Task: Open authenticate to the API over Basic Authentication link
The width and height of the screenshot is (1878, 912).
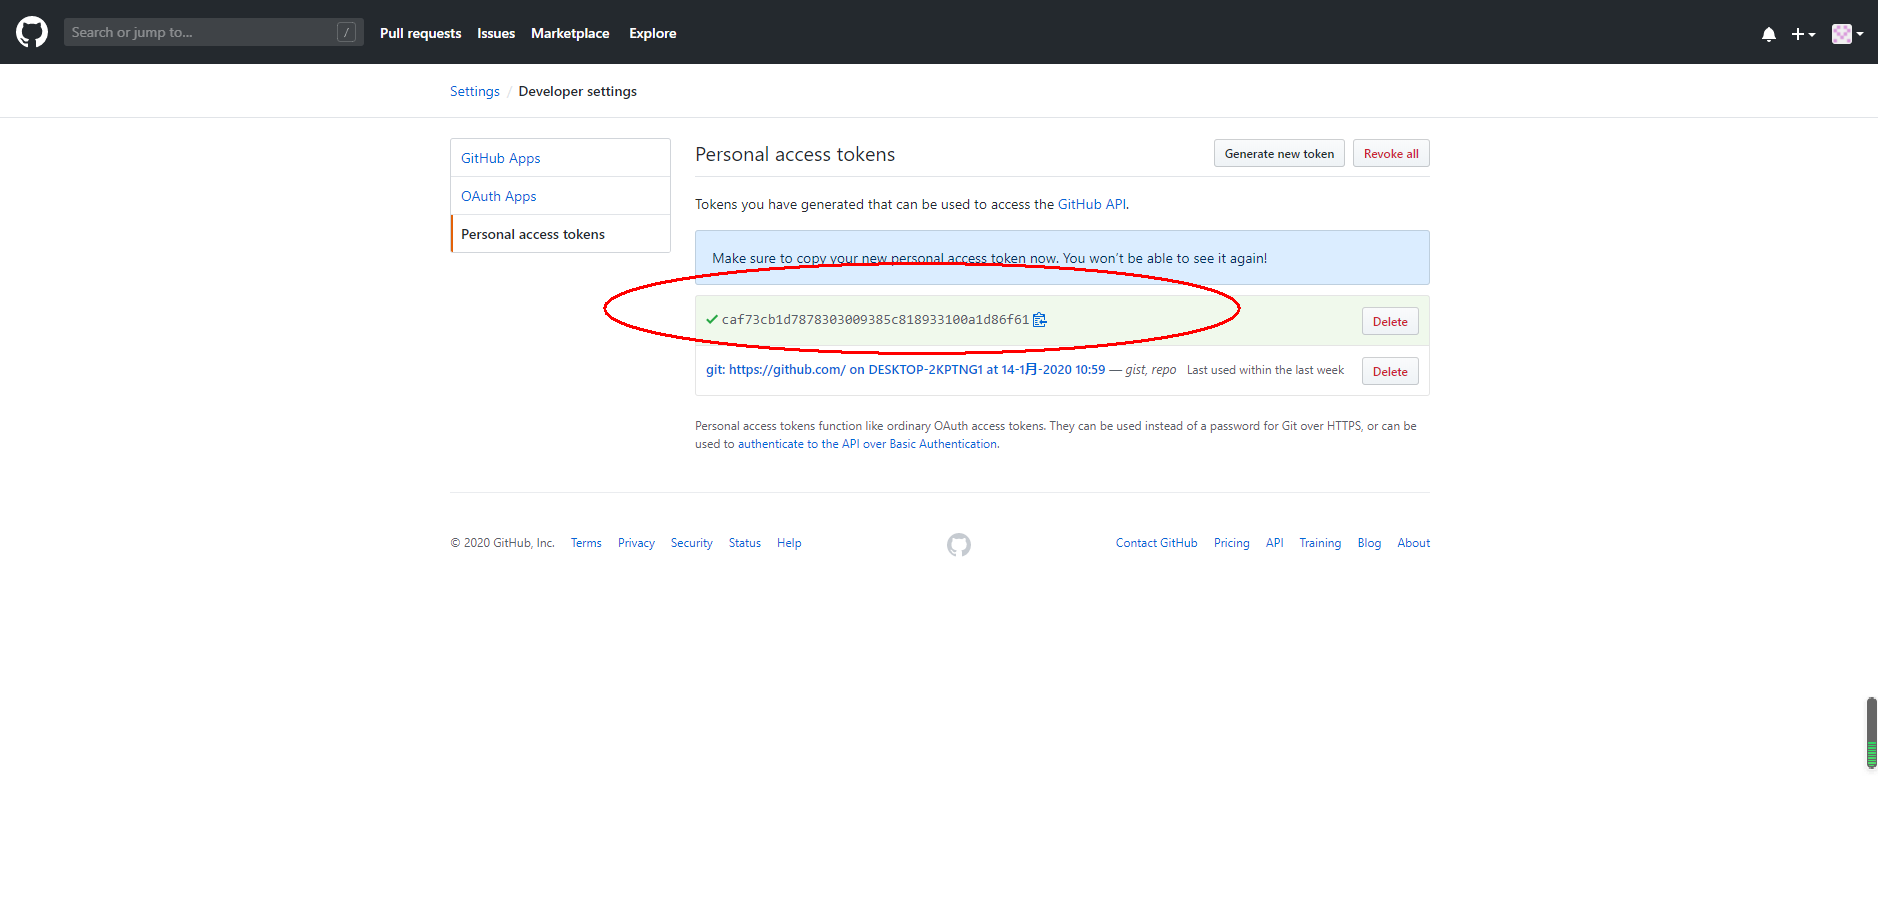Action: (x=867, y=444)
